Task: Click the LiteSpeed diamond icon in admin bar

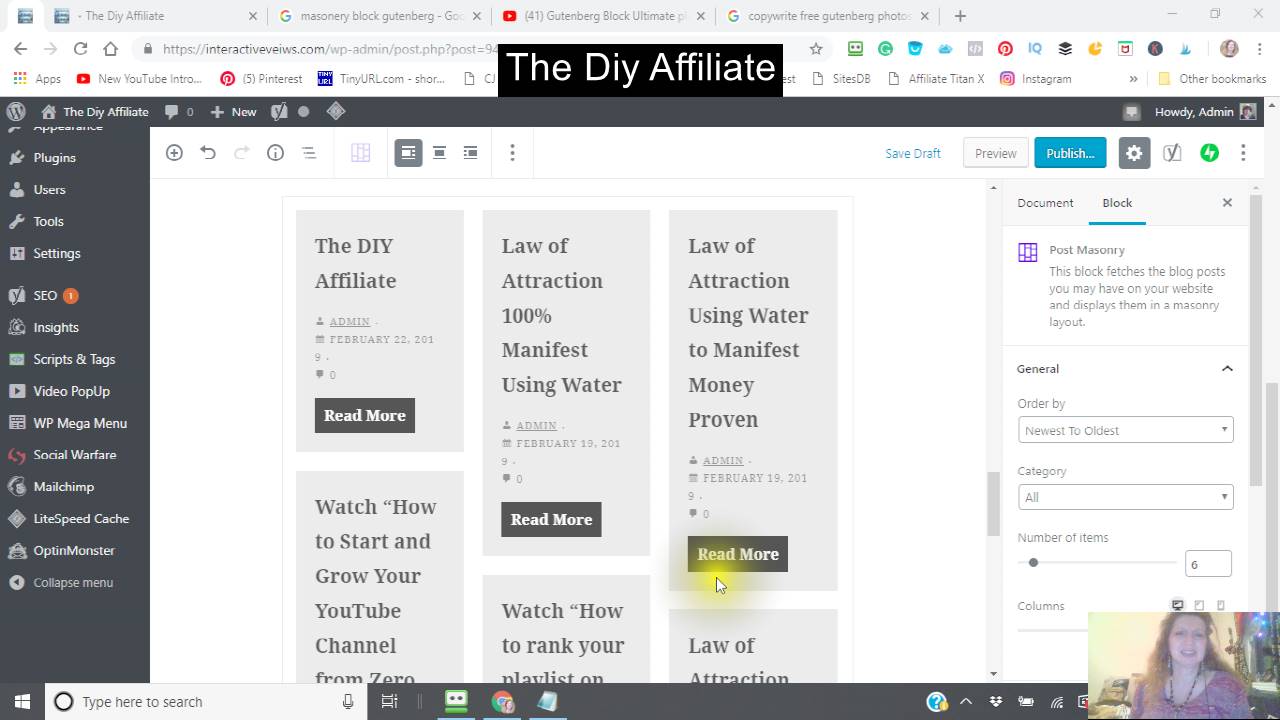Action: pos(336,112)
